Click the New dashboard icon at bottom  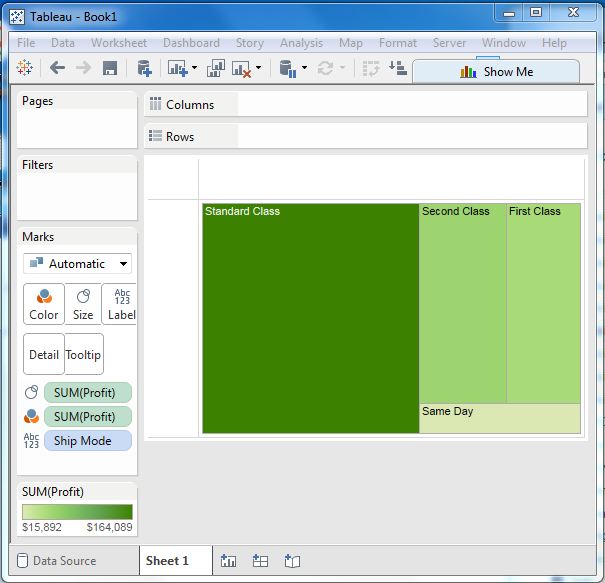[x=260, y=561]
